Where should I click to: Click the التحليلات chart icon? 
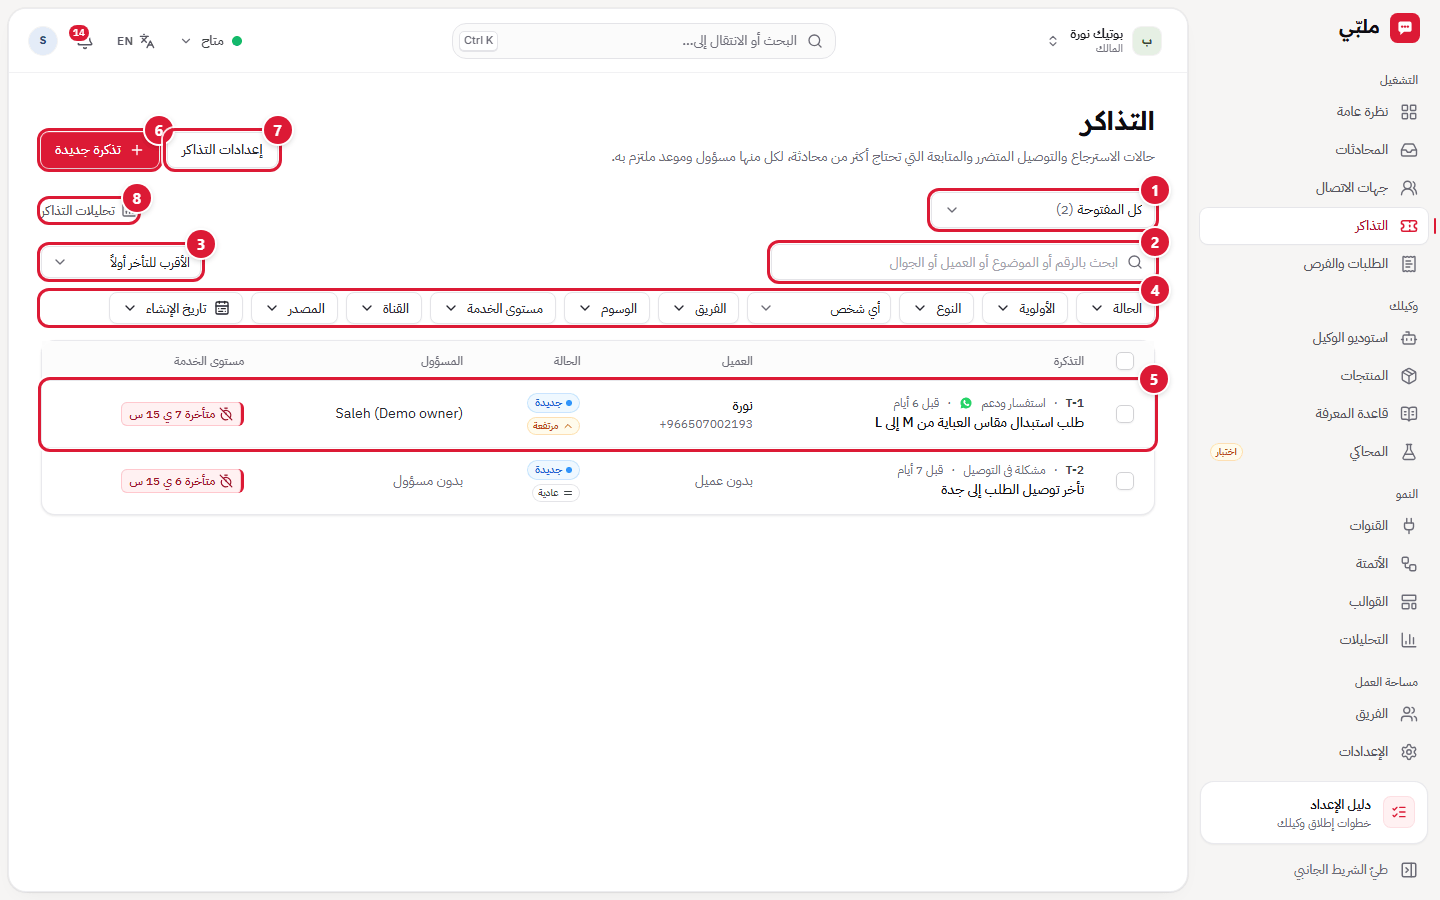click(x=1409, y=640)
